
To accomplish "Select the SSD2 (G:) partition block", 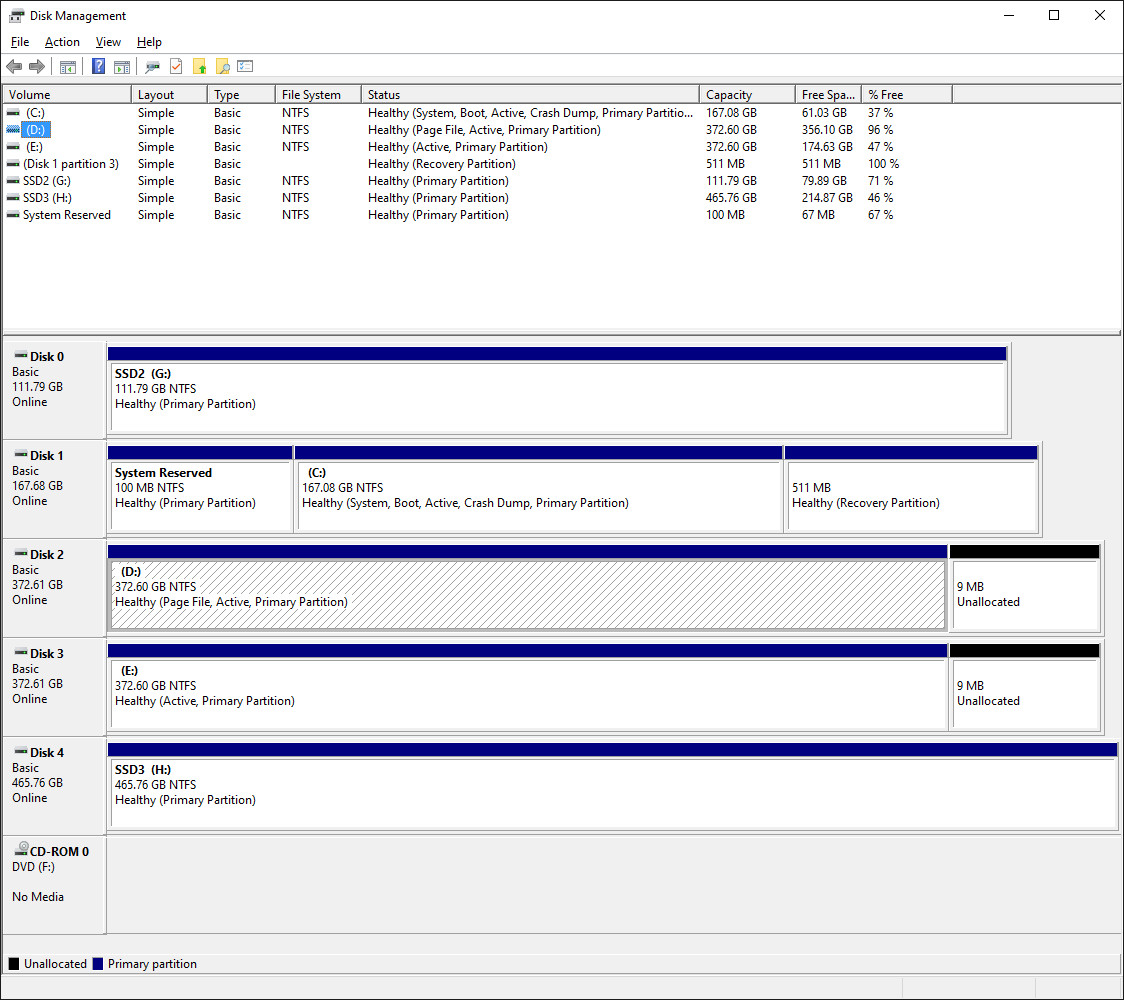I will click(558, 391).
